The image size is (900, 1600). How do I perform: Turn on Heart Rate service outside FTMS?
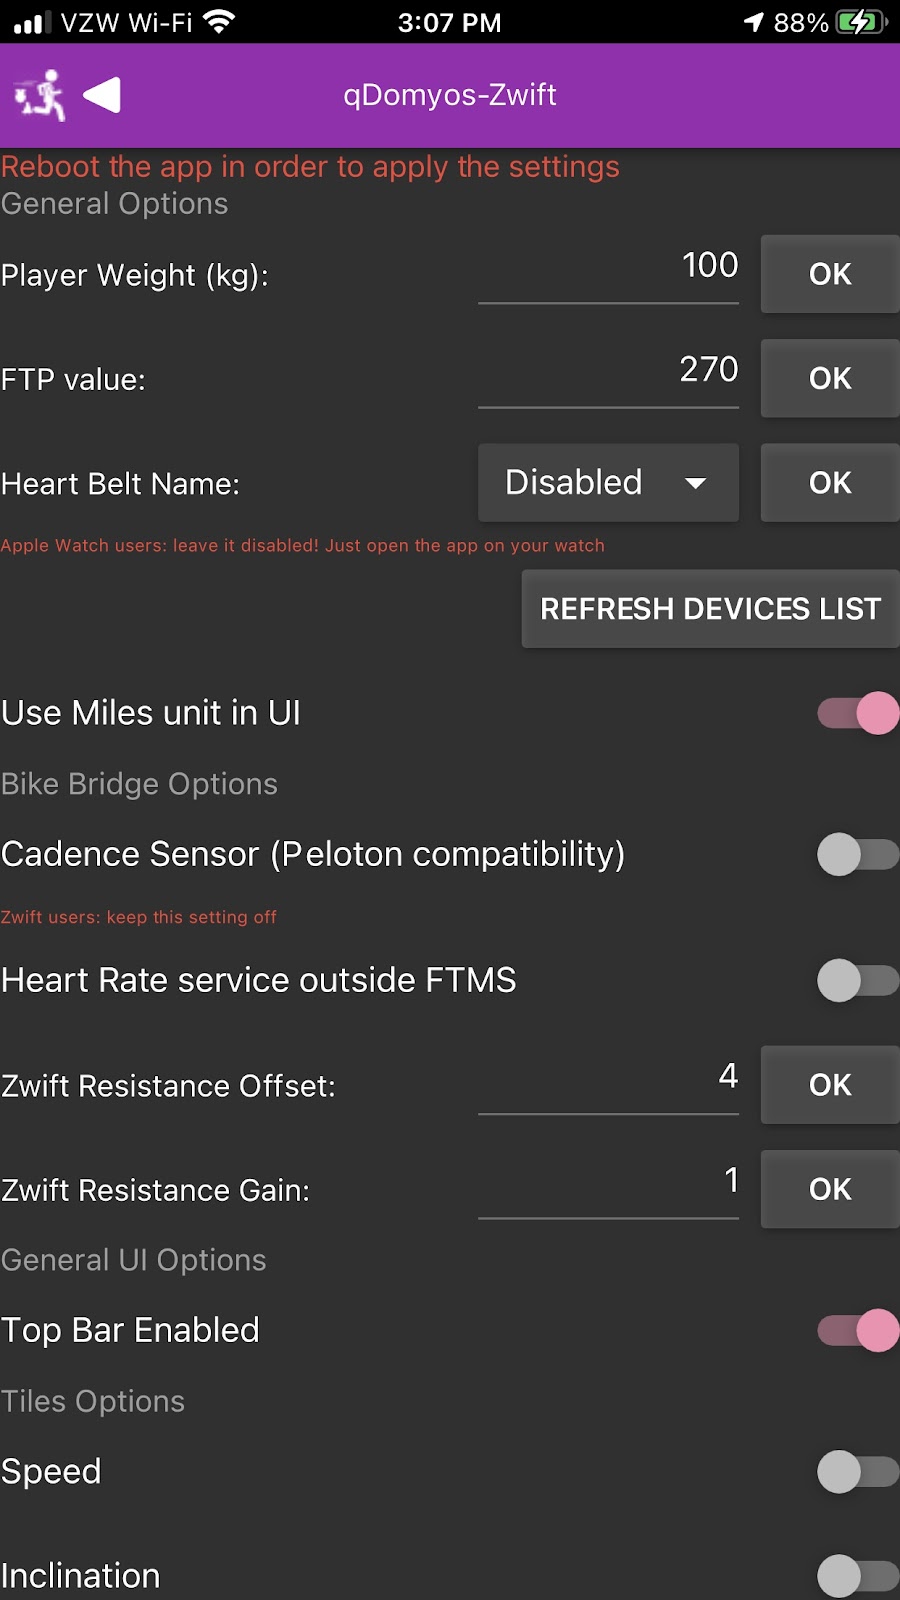click(858, 980)
